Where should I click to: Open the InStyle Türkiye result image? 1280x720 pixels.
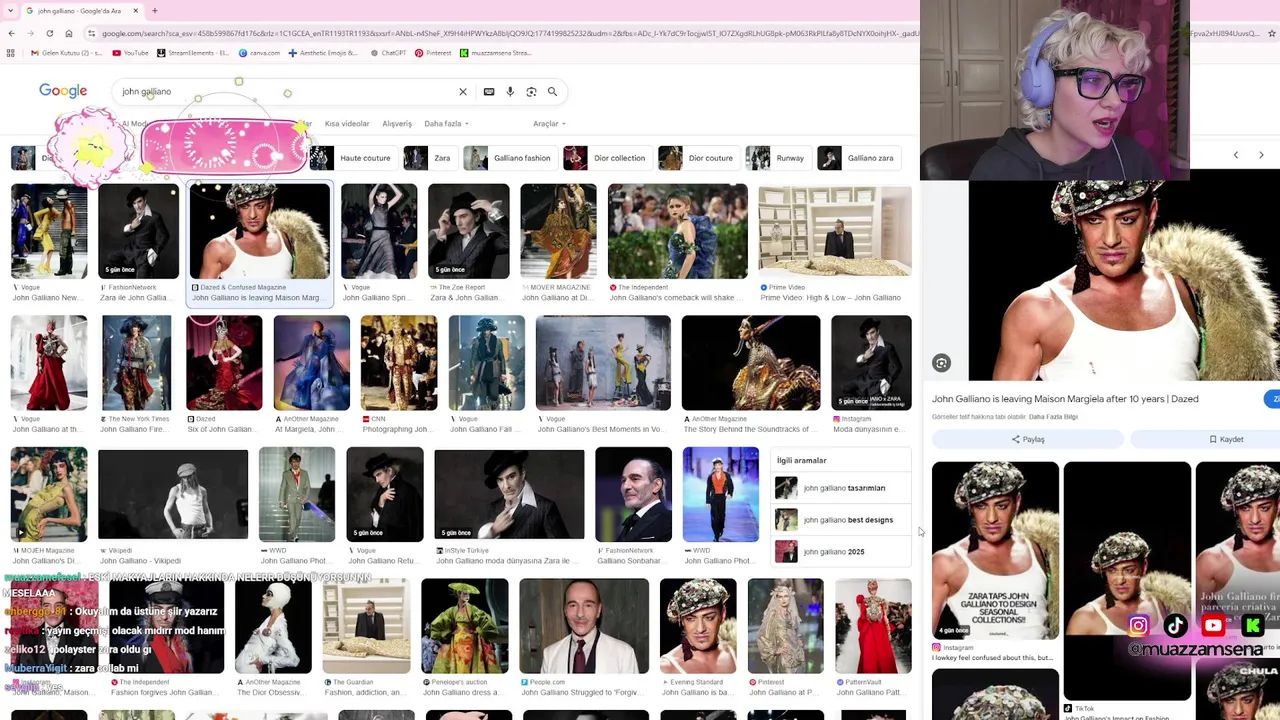[x=509, y=494]
